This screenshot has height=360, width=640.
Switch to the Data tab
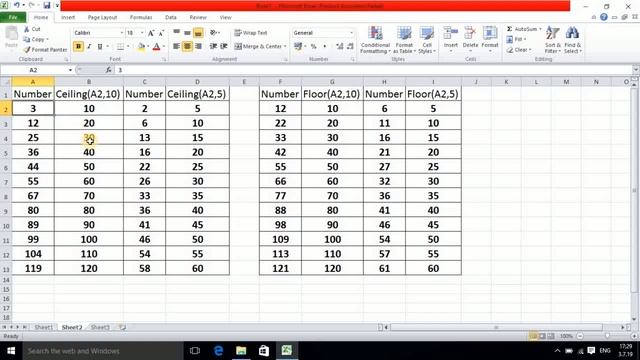pos(171,18)
